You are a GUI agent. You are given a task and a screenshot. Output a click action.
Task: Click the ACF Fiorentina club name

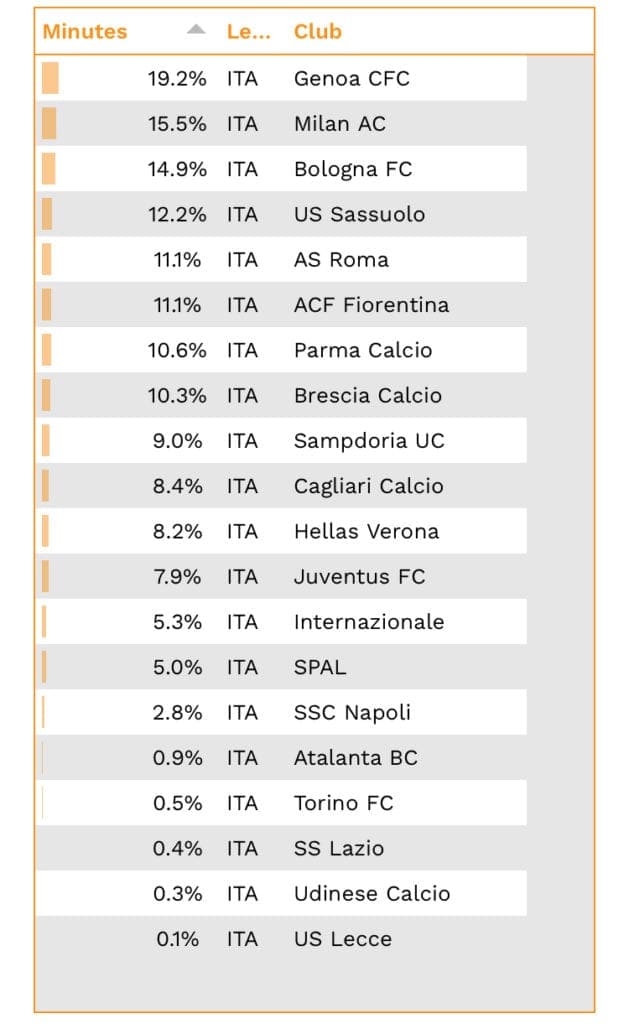coord(371,305)
